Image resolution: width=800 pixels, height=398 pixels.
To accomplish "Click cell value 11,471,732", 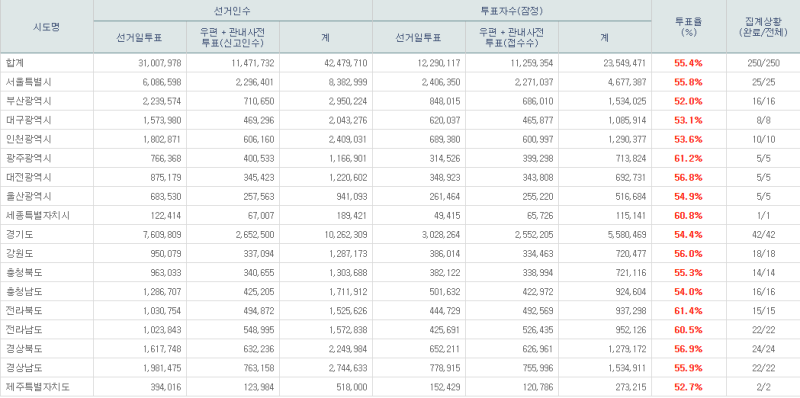I will pos(253,63).
